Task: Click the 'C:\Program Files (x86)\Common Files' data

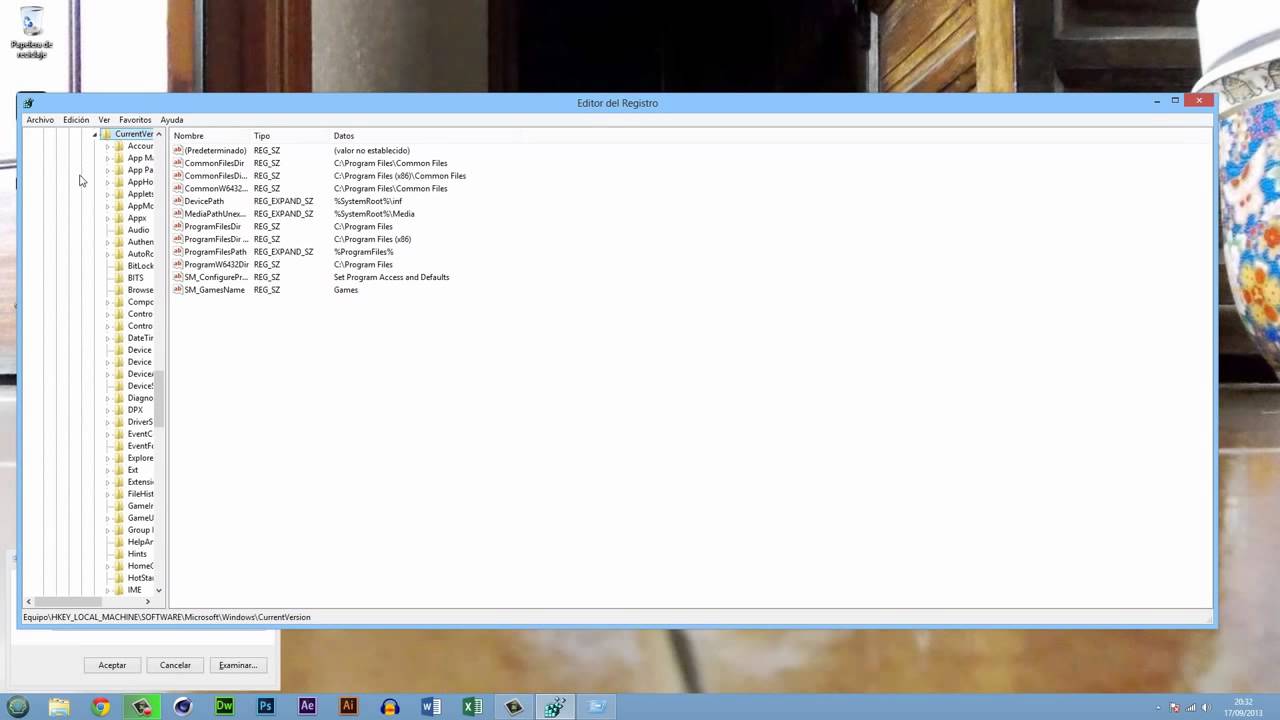Action: click(x=400, y=176)
